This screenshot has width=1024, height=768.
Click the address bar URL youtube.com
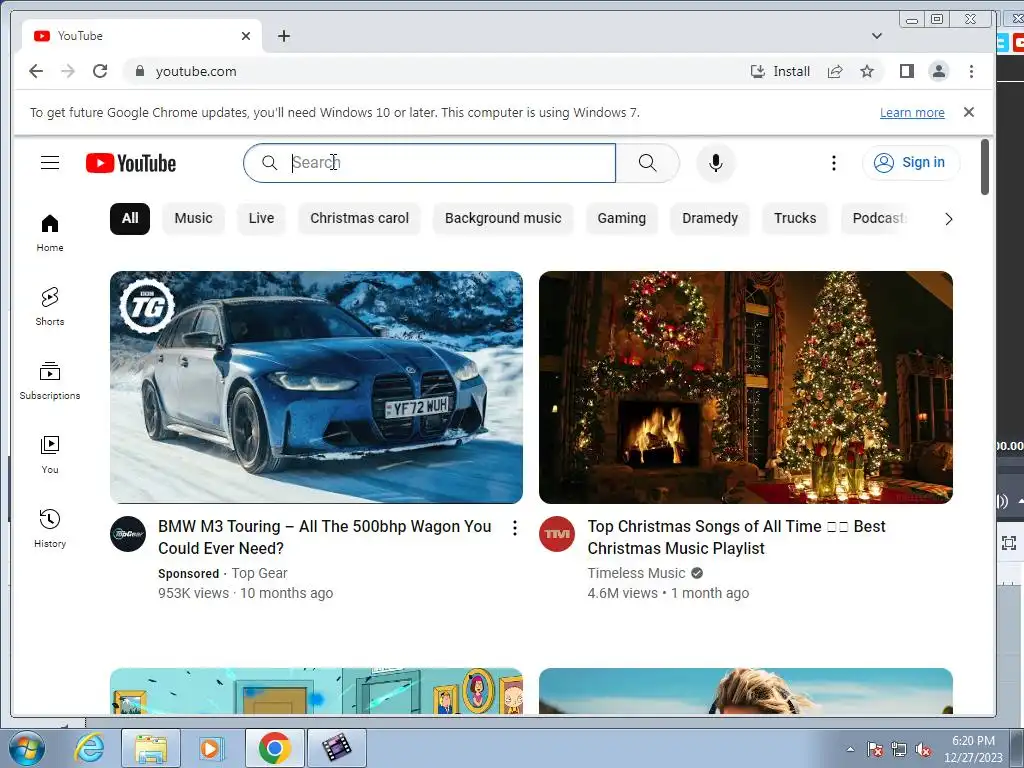pyautogui.click(x=196, y=71)
